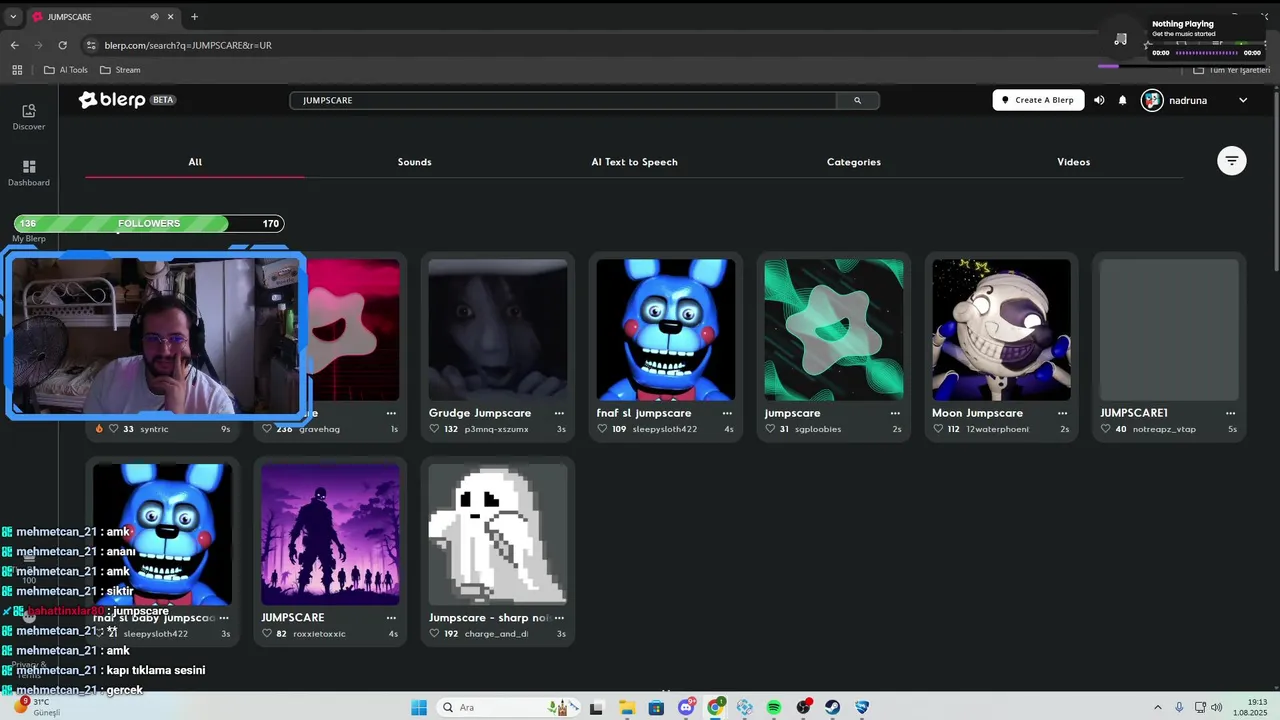
Task: Switch to the Categories tab
Action: point(853,162)
